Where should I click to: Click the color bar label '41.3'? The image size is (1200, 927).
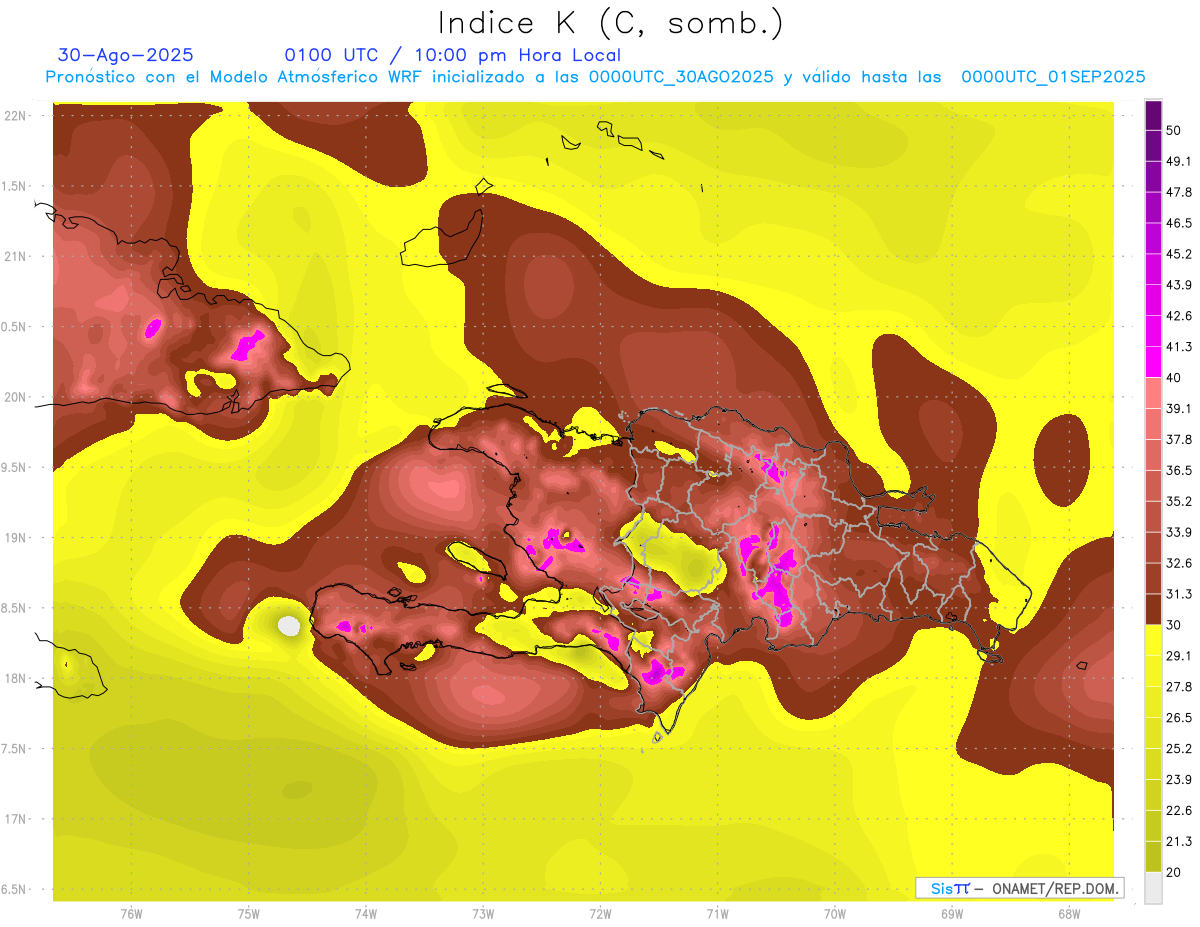(1178, 347)
